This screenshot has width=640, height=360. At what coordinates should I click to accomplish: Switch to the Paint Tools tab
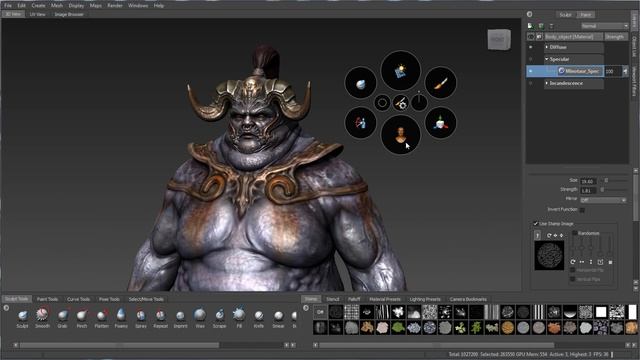pyautogui.click(x=47, y=299)
